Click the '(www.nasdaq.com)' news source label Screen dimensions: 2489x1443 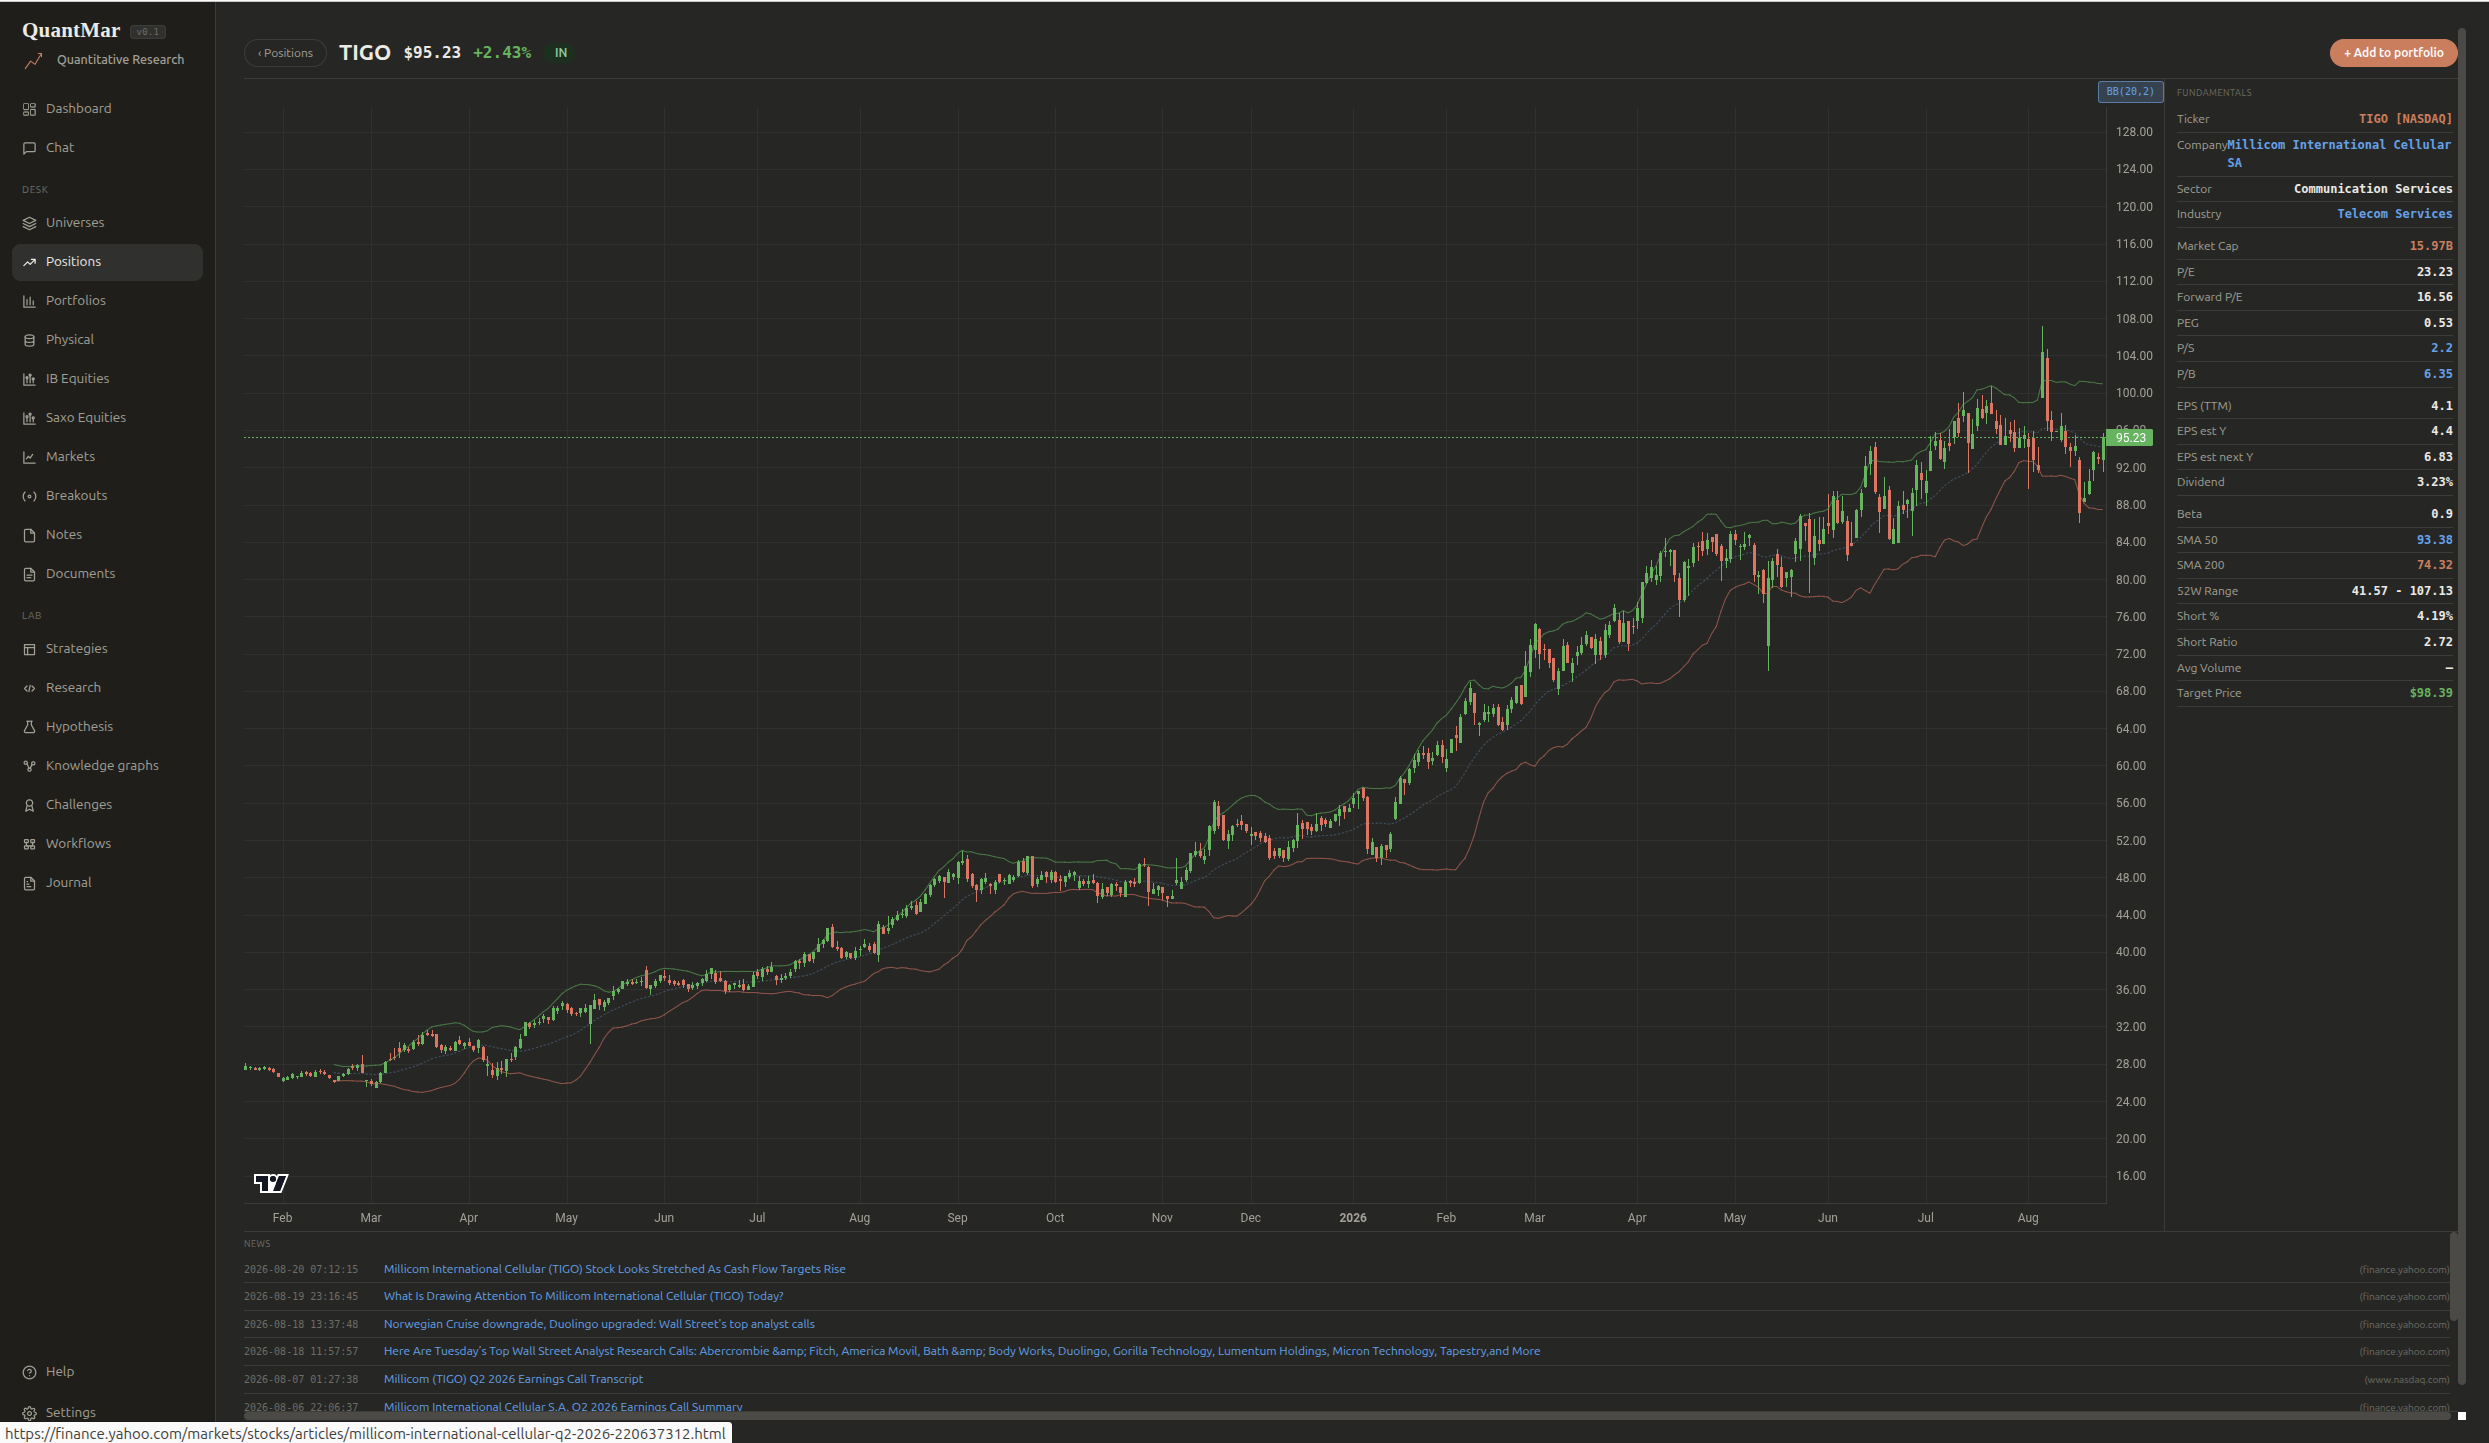point(2406,1380)
